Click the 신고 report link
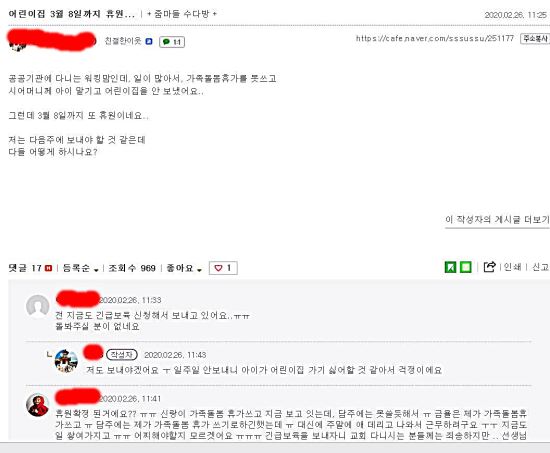This screenshot has height=453, width=550. pos(541,267)
